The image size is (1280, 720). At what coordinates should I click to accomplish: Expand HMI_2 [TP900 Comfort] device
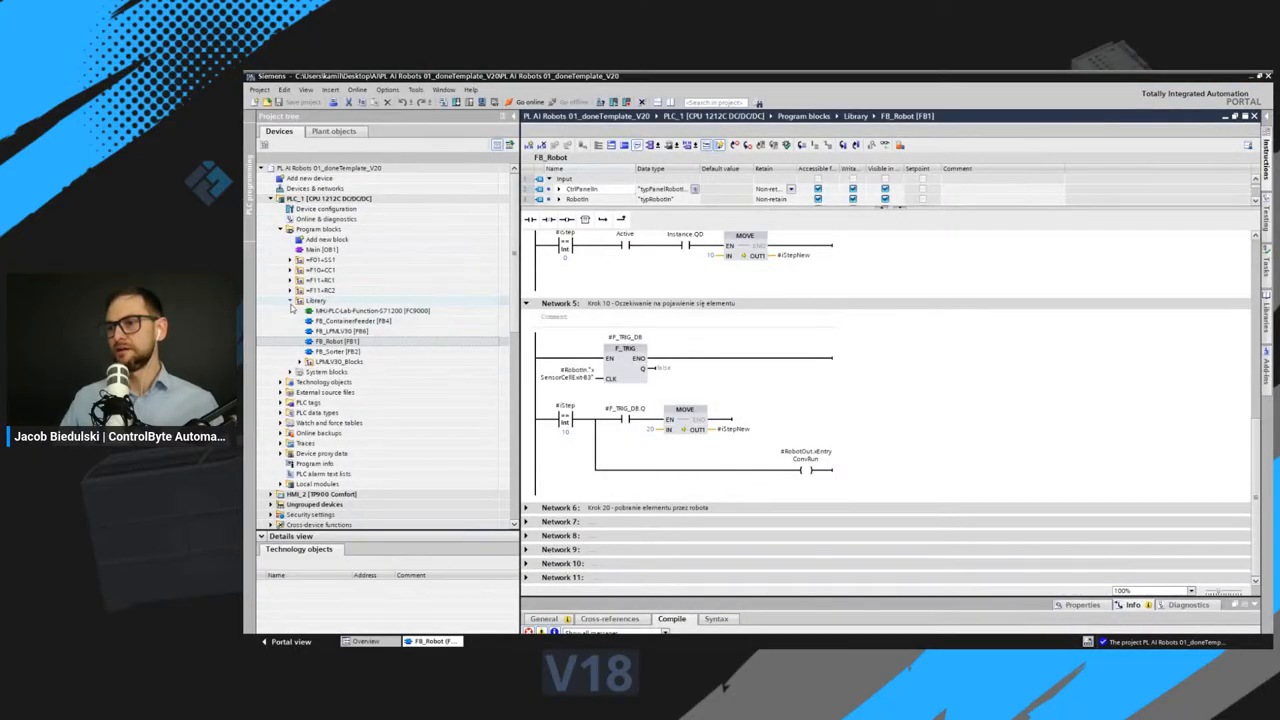[x=271, y=494]
